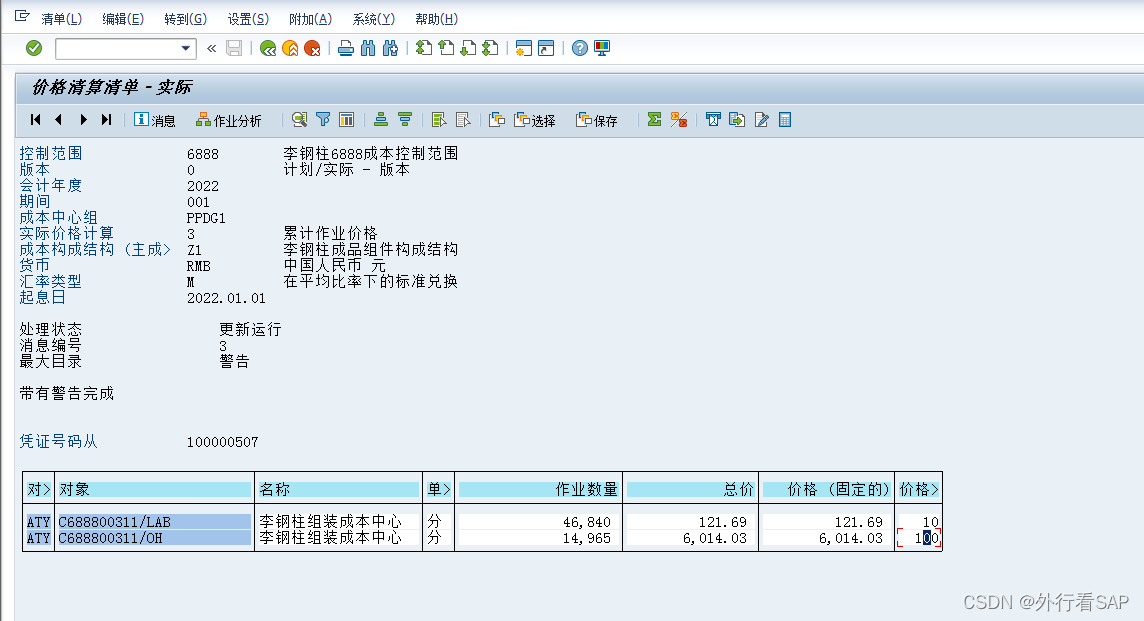The image size is (1144, 621).
Task: Click the orange Exit icon
Action: [x=290, y=48]
